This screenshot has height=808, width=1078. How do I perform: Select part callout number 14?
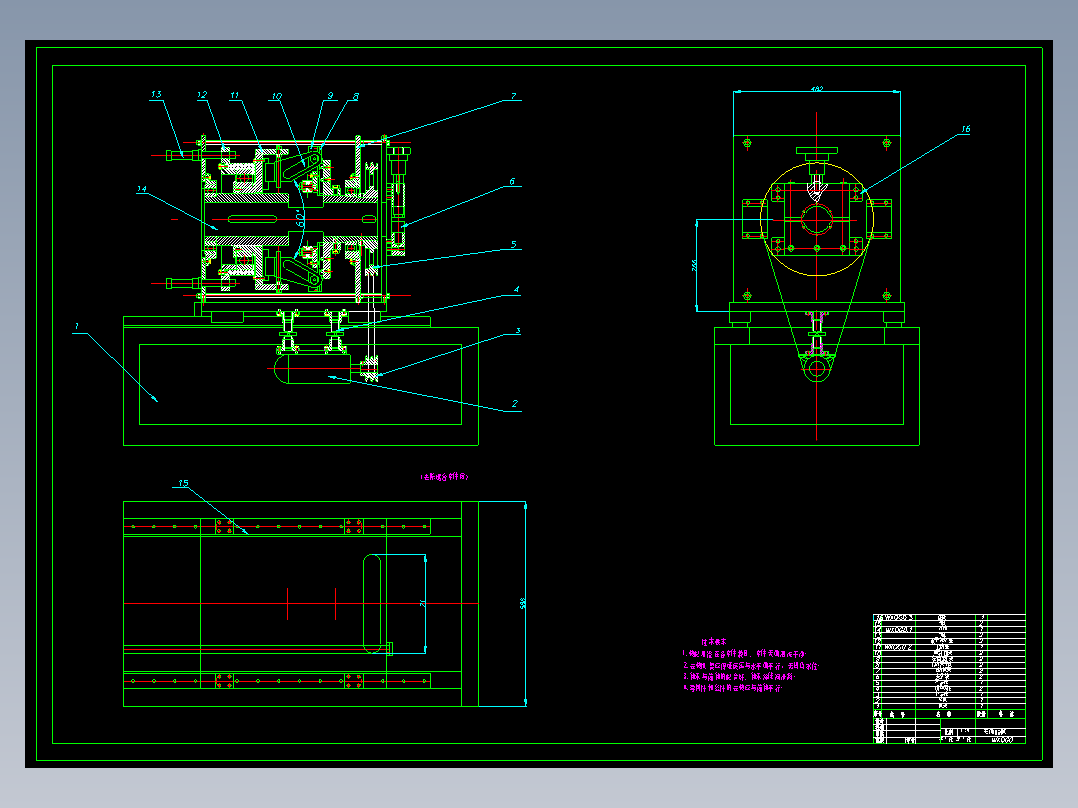[x=142, y=189]
